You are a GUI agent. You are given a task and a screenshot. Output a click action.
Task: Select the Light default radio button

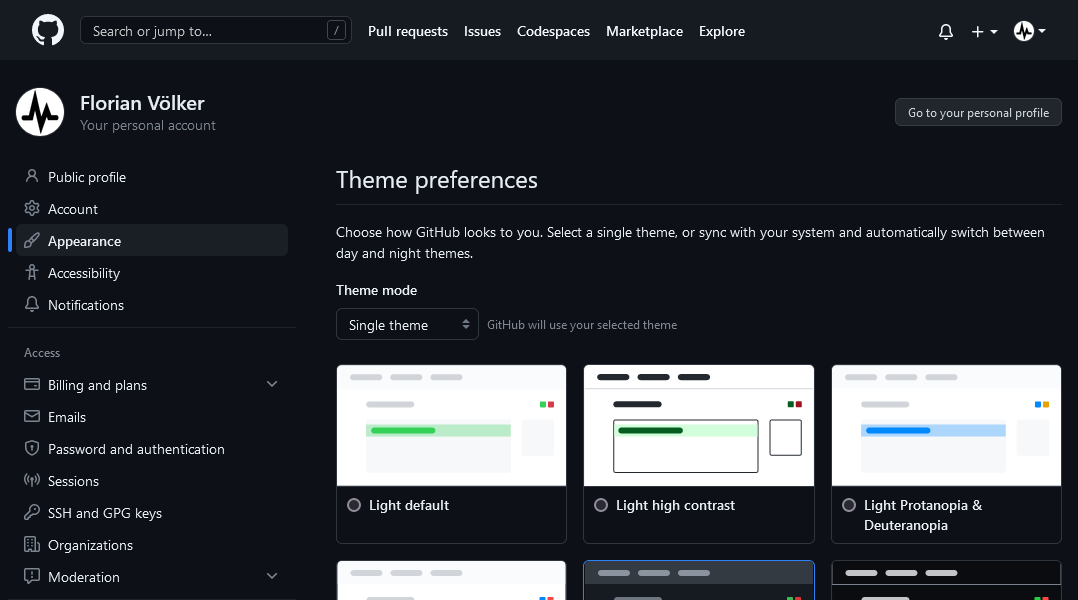pyautogui.click(x=354, y=505)
